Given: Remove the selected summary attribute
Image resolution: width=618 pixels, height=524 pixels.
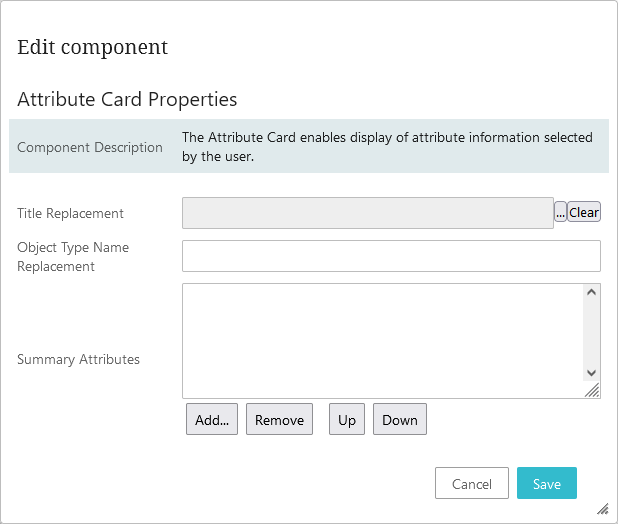Looking at the screenshot, I should (279, 420).
